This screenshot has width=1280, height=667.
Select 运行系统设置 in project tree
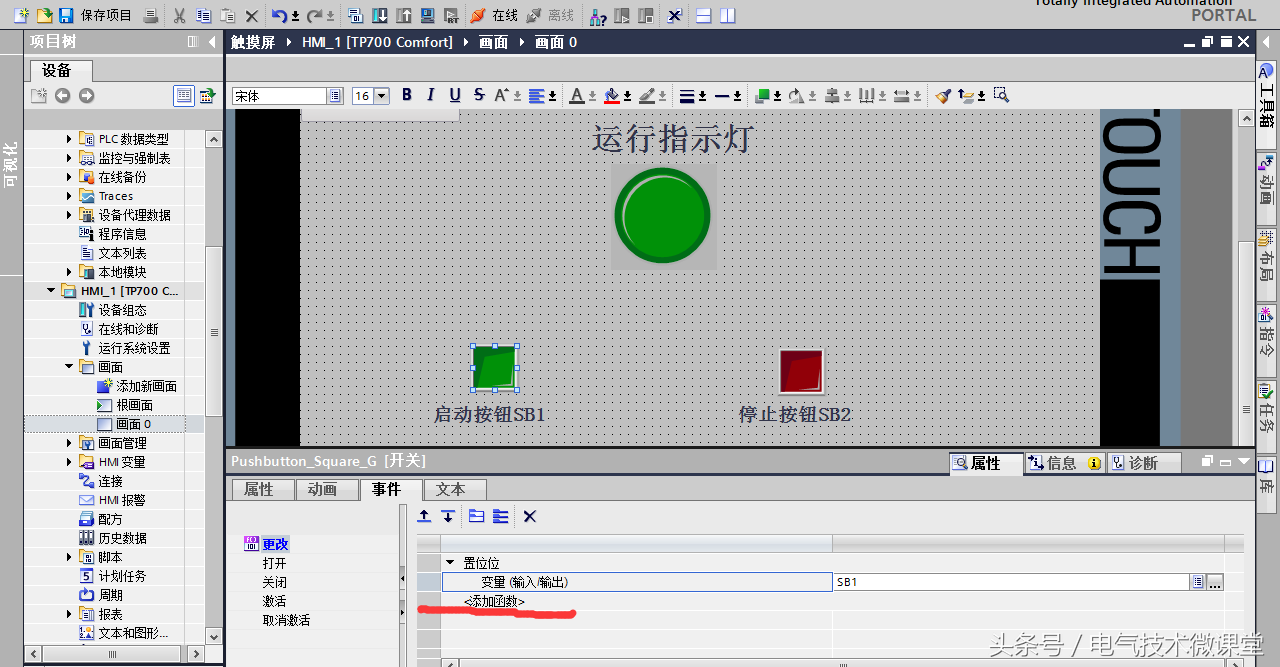(x=134, y=348)
